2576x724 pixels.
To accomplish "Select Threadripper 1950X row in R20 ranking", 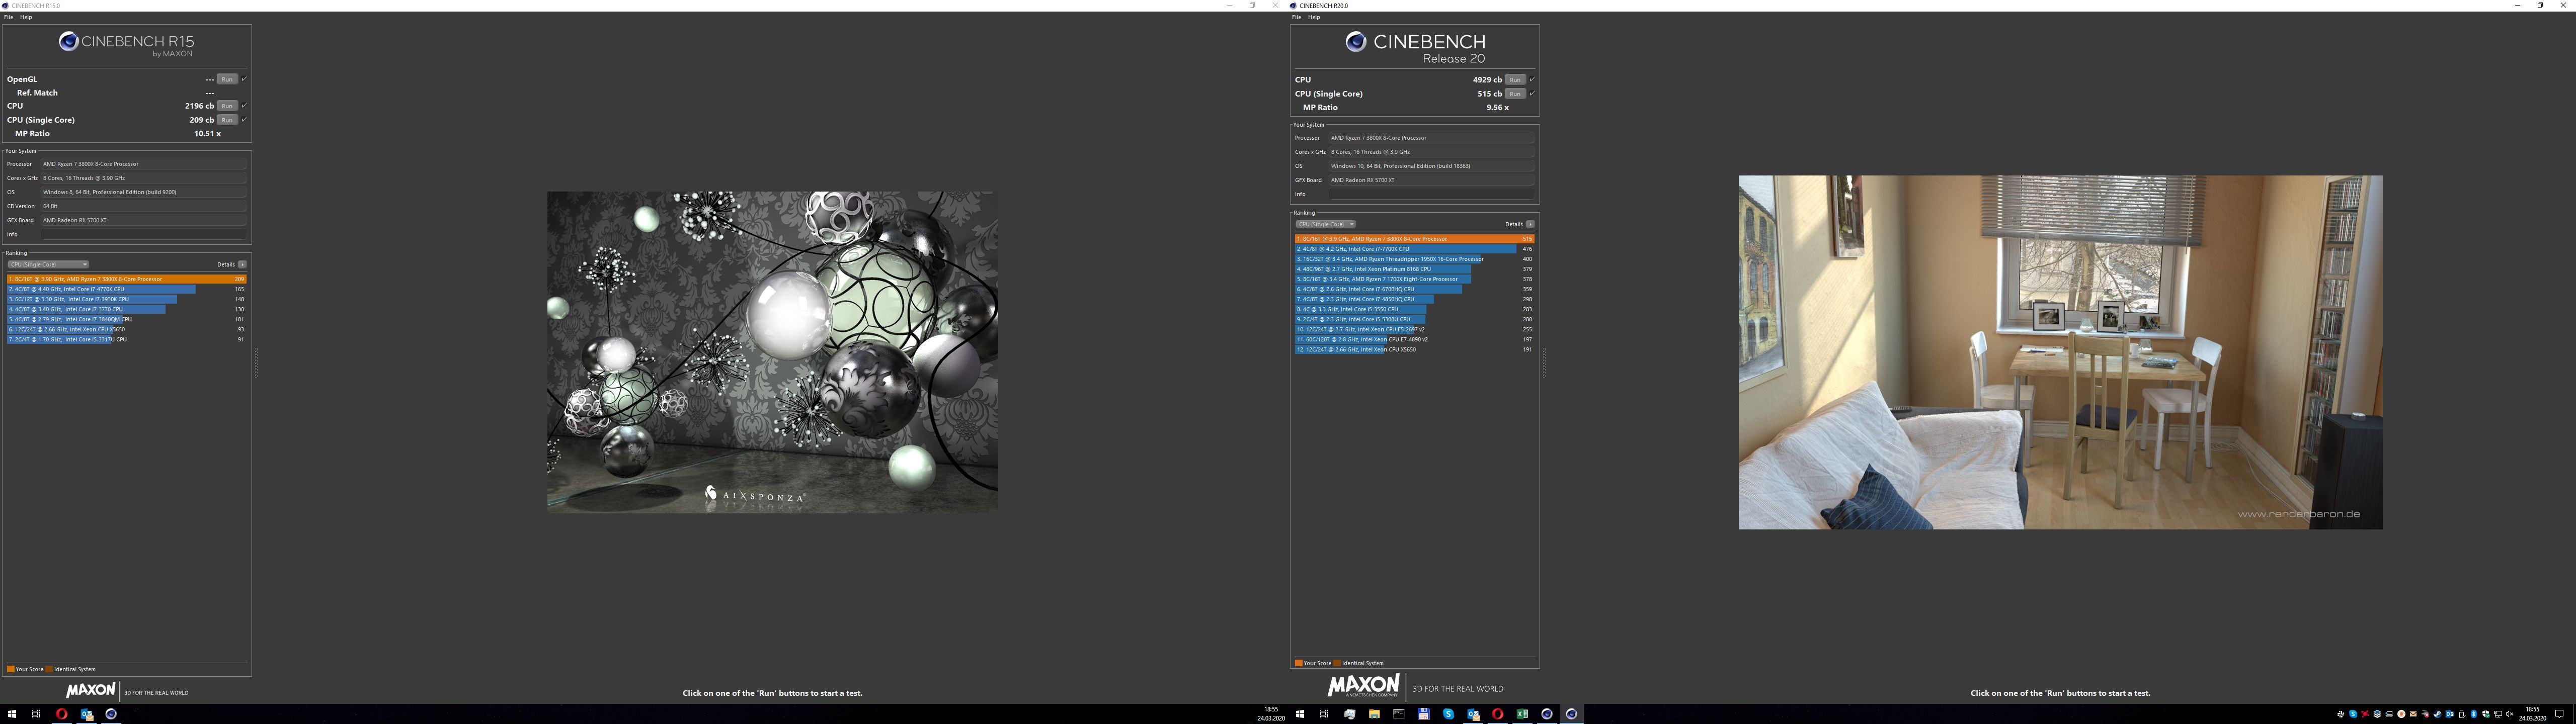I will click(x=1414, y=259).
